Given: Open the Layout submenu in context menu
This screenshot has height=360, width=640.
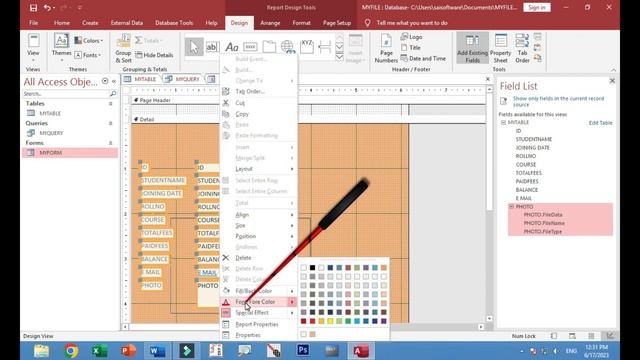Looking at the screenshot, I should [x=258, y=169].
